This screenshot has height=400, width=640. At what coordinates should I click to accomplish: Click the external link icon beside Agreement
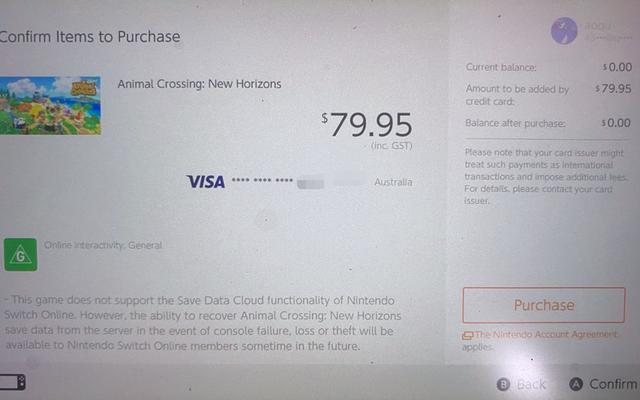pos(468,335)
